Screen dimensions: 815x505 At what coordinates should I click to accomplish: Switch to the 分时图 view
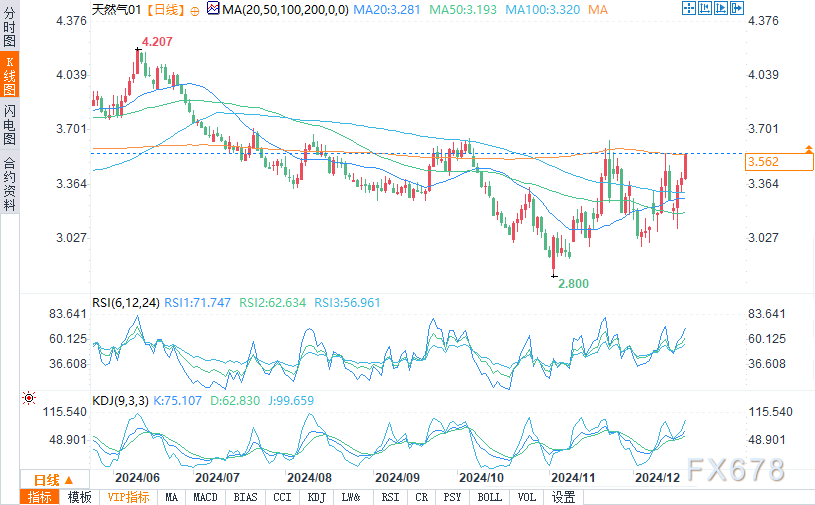[x=9, y=26]
